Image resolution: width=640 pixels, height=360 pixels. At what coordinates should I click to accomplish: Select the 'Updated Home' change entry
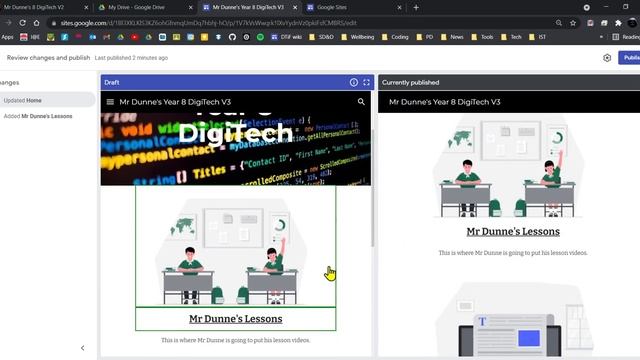tap(47, 100)
